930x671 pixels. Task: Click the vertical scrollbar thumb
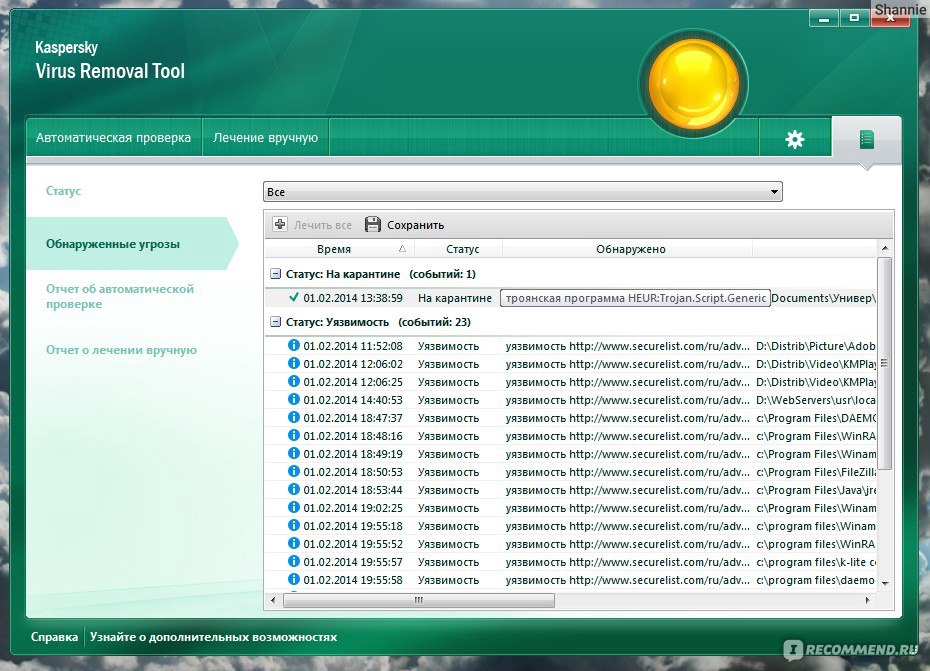point(884,363)
